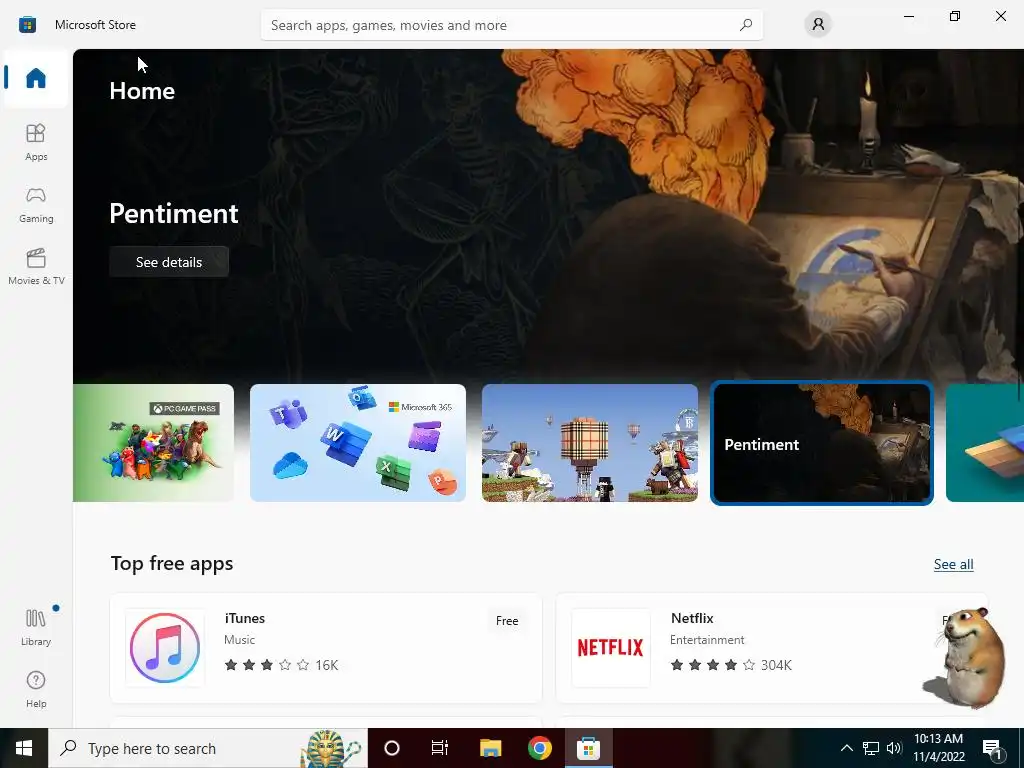Screen dimensions: 1024x768
Task: Click the Netflix app logo
Action: pyautogui.click(x=611, y=648)
